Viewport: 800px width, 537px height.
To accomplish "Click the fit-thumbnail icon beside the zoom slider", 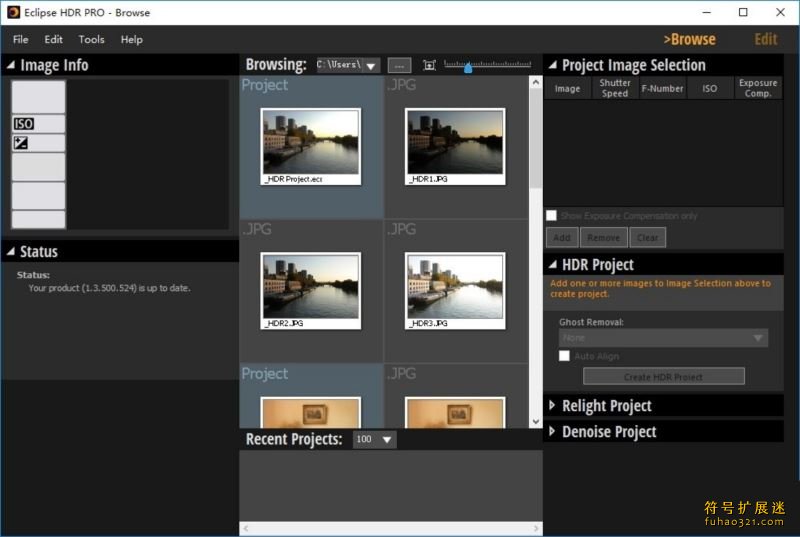I will pyautogui.click(x=429, y=65).
